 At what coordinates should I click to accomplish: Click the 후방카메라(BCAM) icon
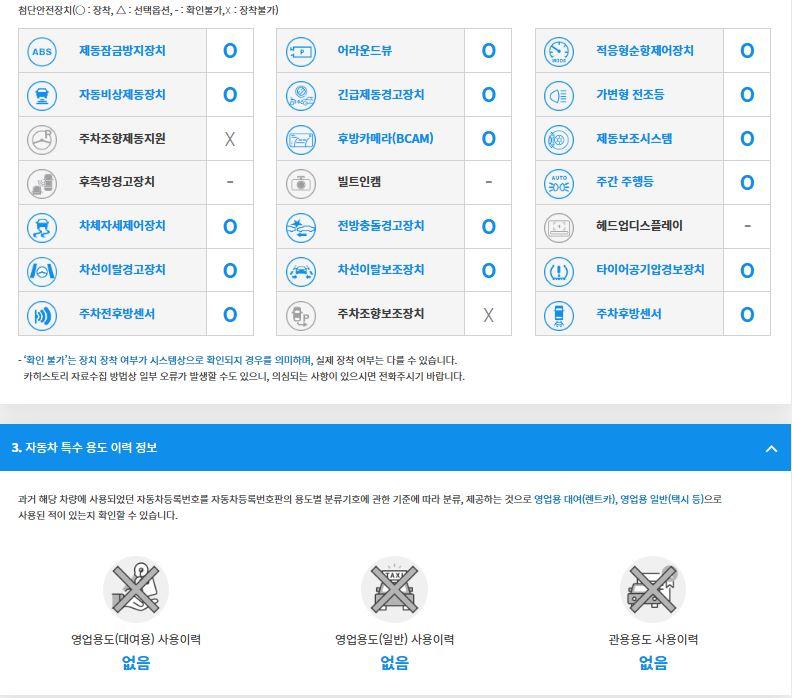[301, 139]
